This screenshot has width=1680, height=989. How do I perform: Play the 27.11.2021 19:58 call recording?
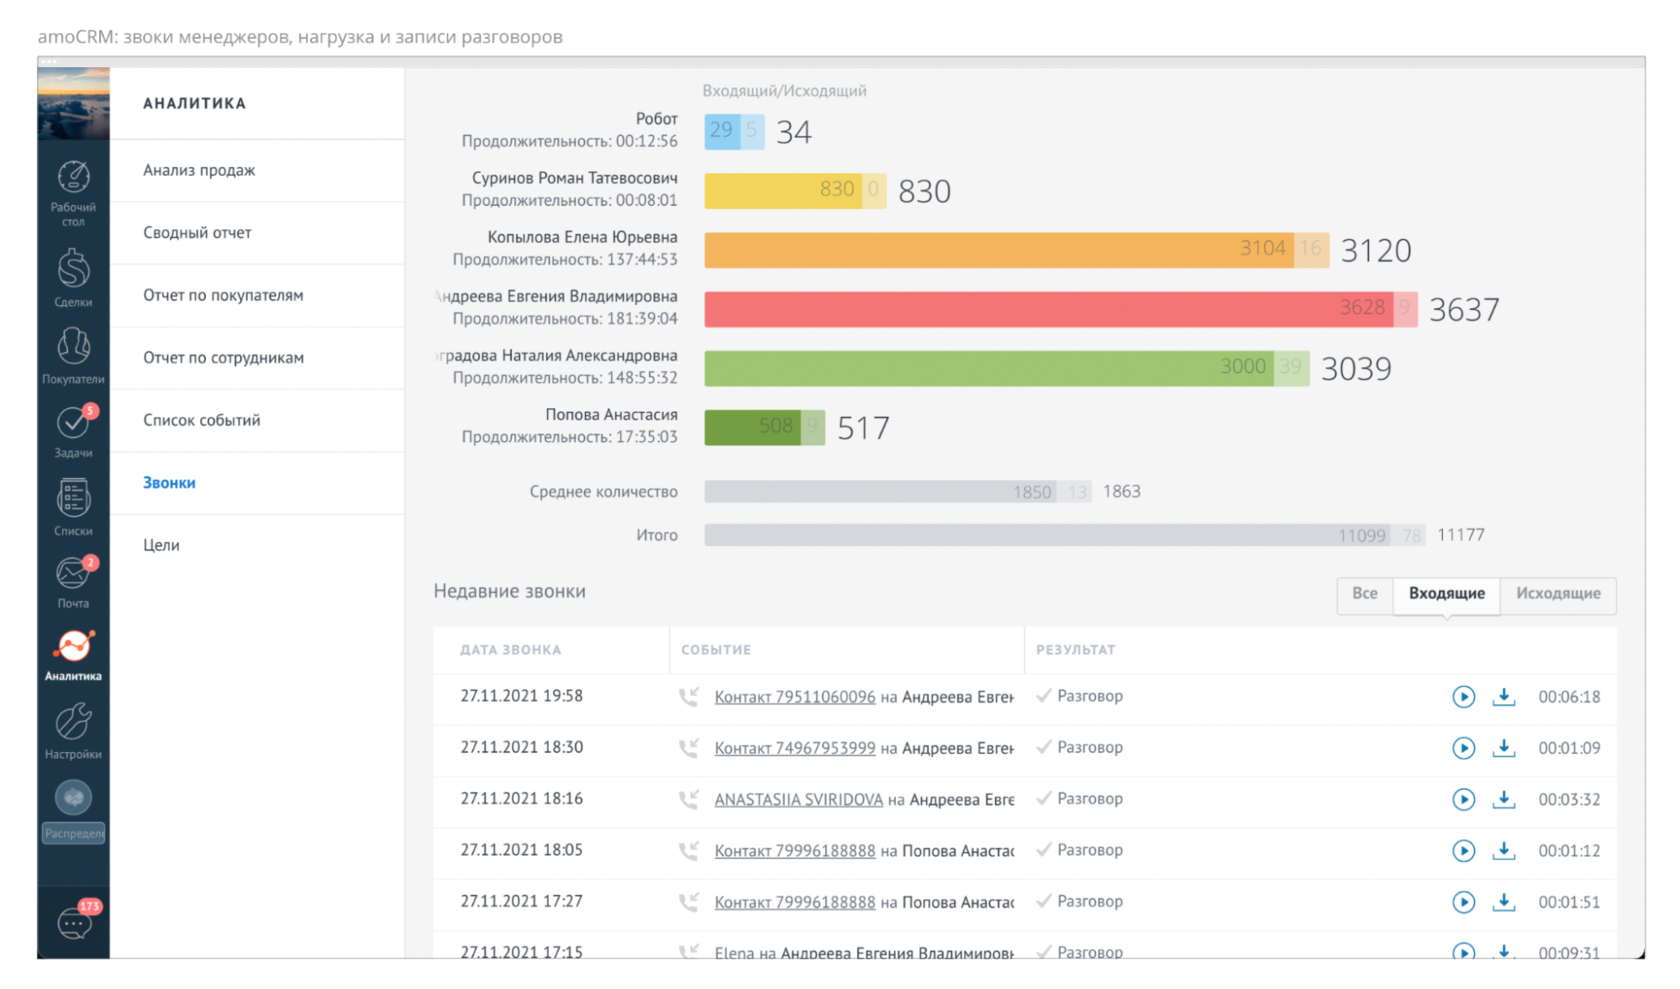click(1463, 697)
